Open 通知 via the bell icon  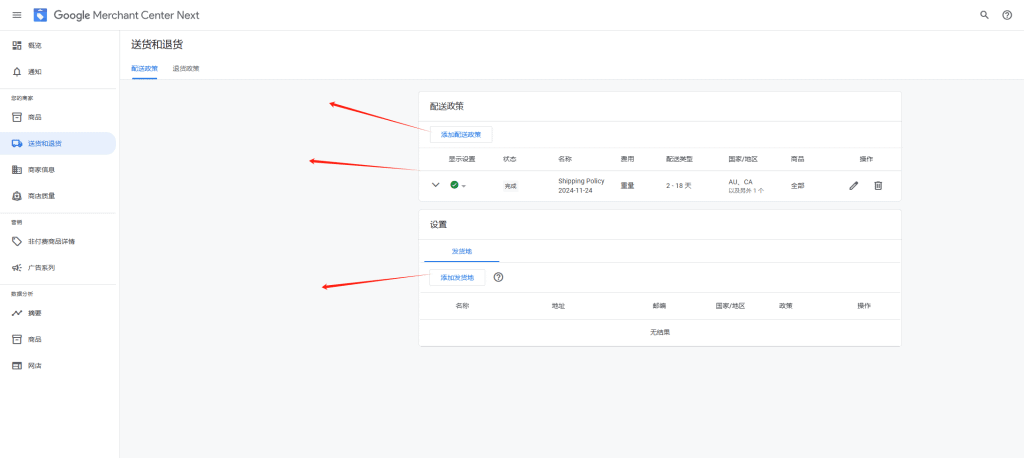pos(17,71)
